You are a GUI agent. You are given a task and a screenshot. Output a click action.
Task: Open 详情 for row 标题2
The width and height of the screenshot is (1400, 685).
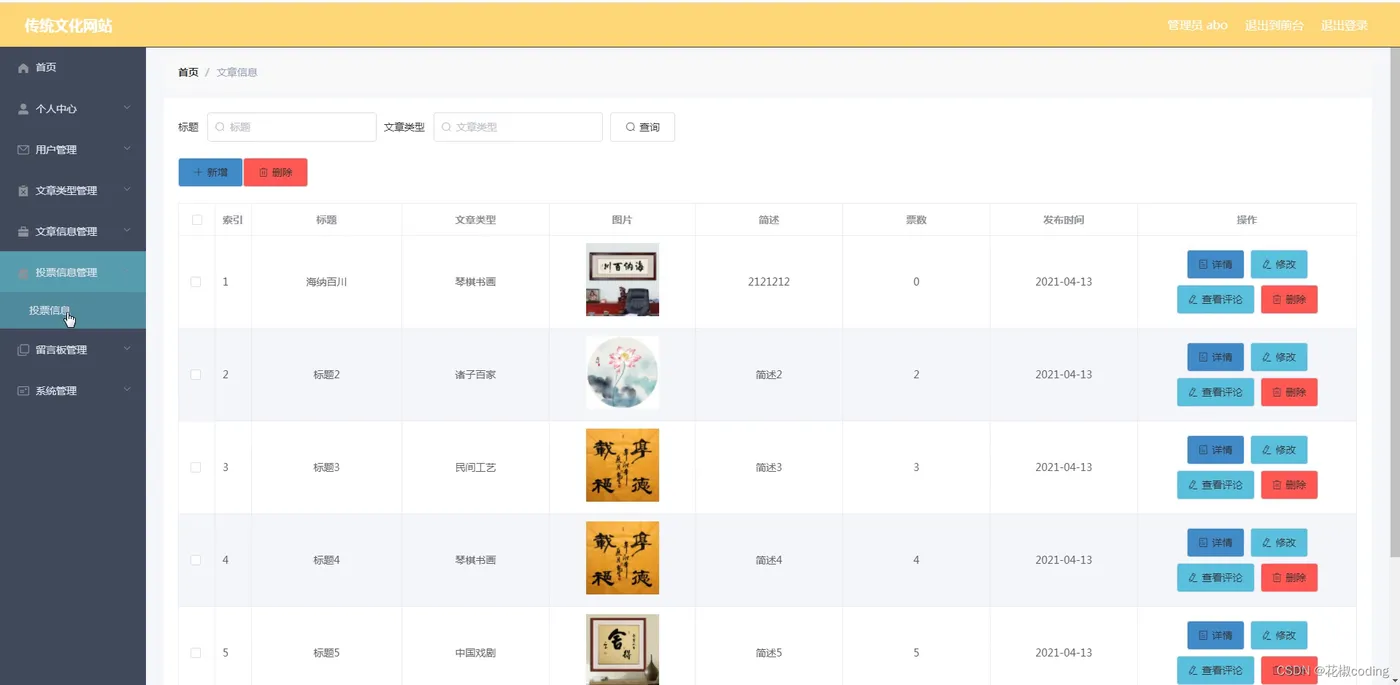[x=1215, y=357]
